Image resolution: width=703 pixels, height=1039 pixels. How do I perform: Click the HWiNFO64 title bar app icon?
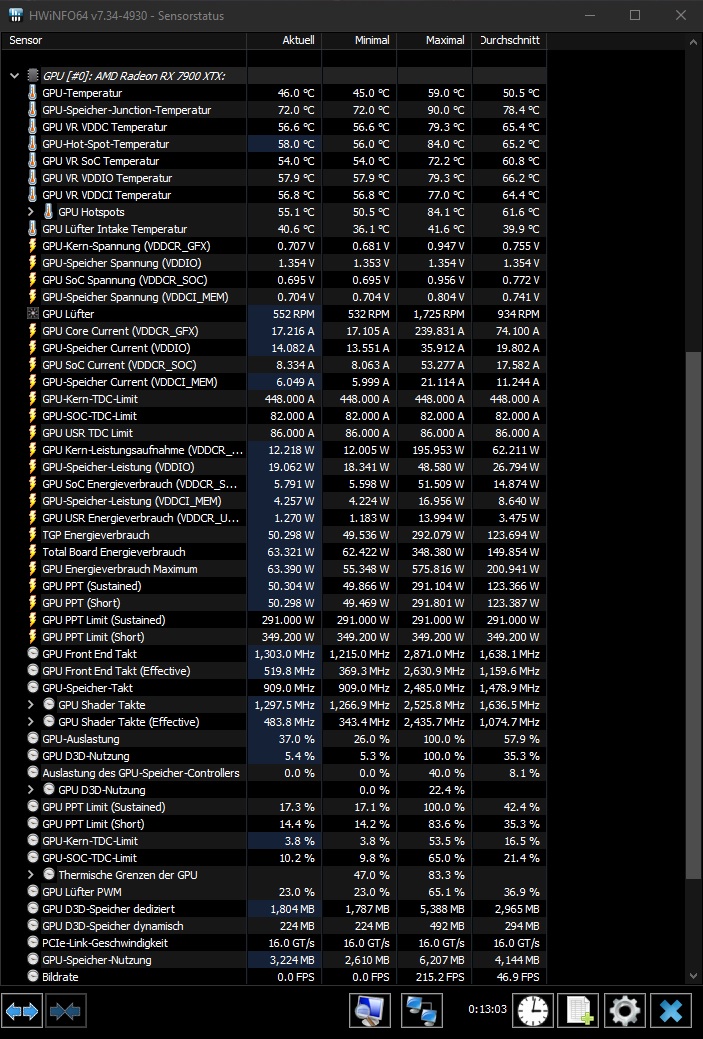click(16, 15)
